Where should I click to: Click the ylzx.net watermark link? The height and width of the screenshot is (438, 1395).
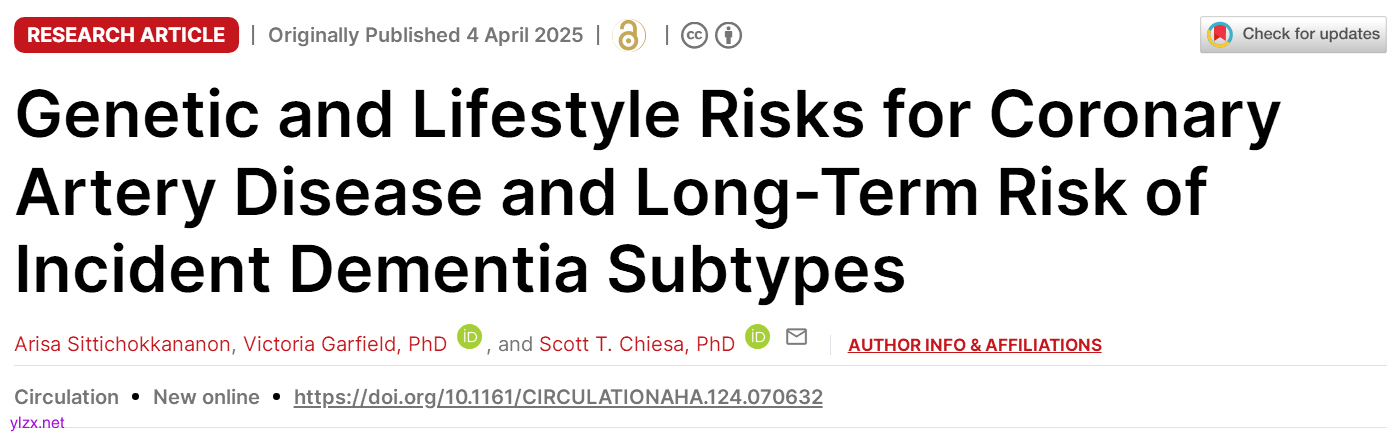click(37, 423)
